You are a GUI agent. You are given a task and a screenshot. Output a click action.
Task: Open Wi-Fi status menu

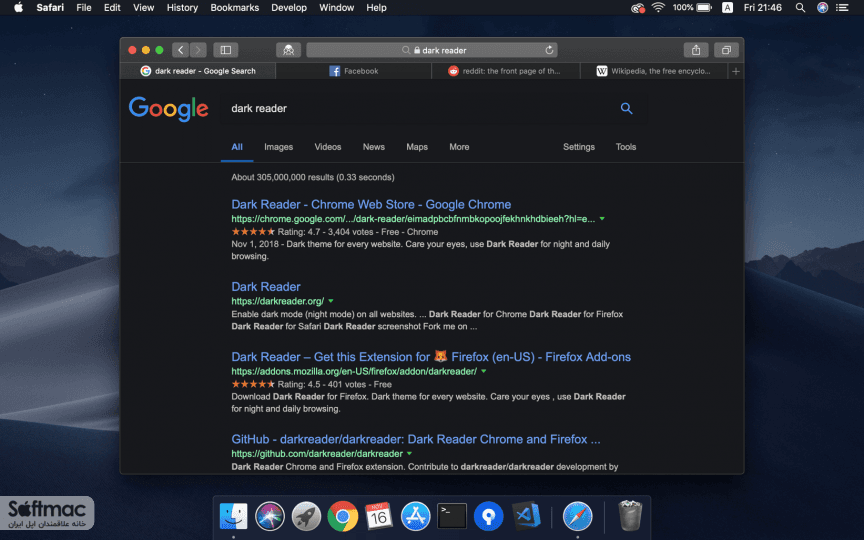[x=658, y=8]
